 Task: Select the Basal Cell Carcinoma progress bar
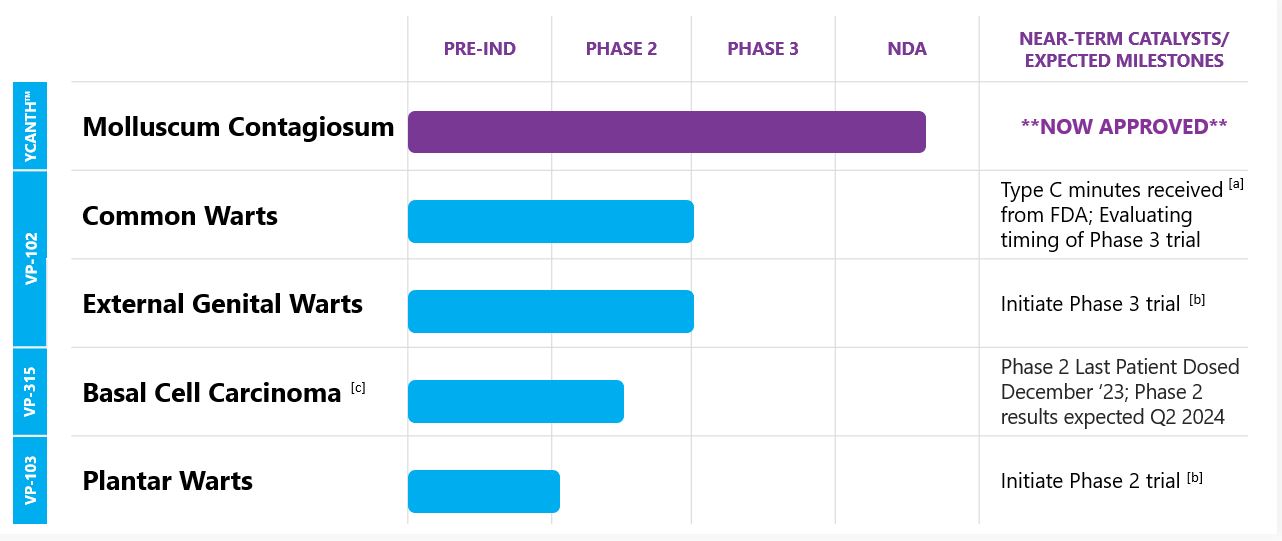(515, 401)
